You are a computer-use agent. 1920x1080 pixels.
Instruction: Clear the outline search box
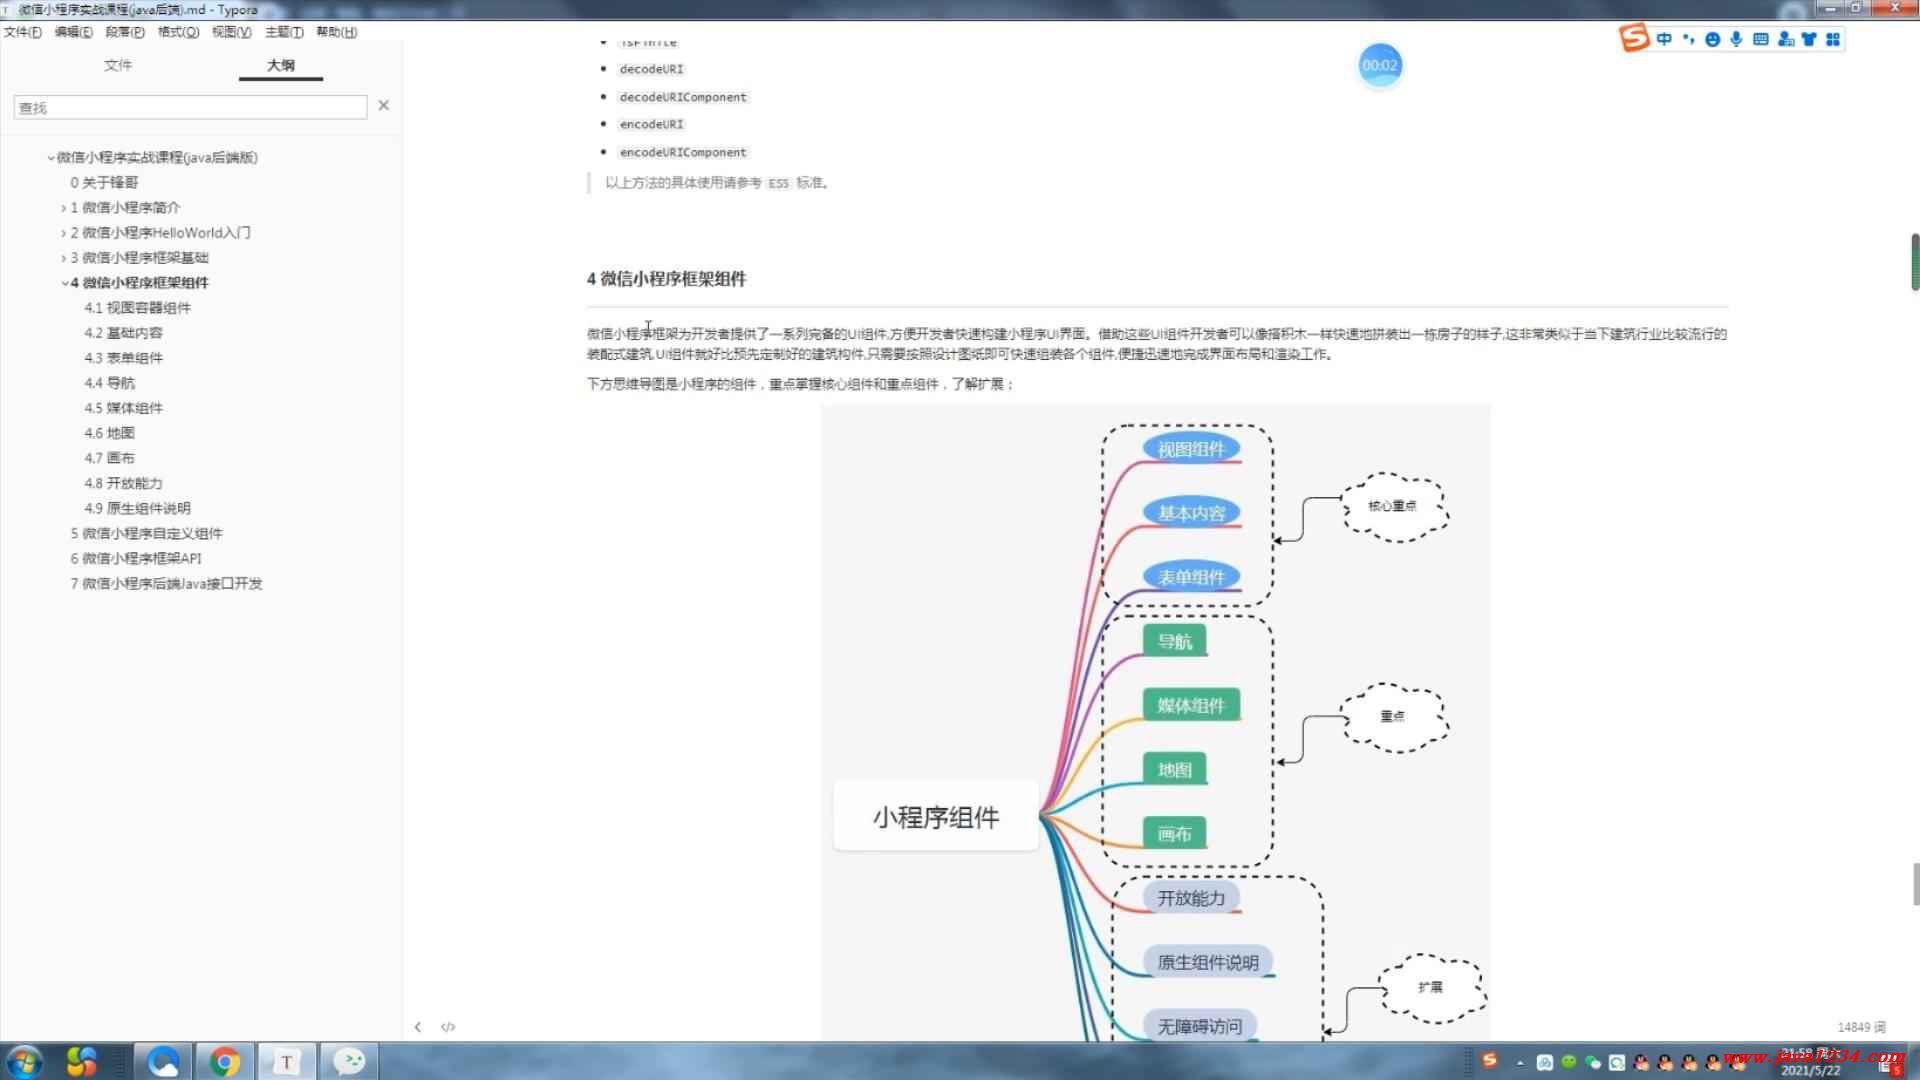[x=383, y=105]
